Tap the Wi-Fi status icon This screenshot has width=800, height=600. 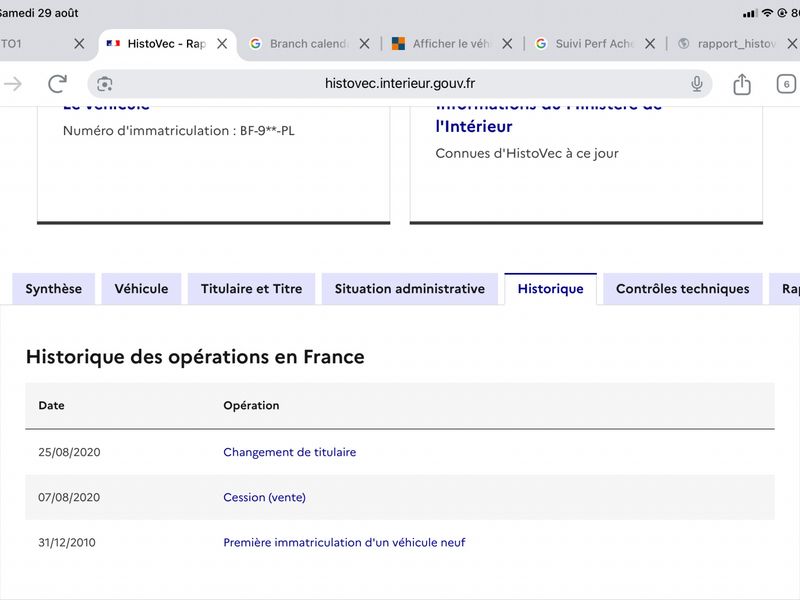tap(767, 13)
